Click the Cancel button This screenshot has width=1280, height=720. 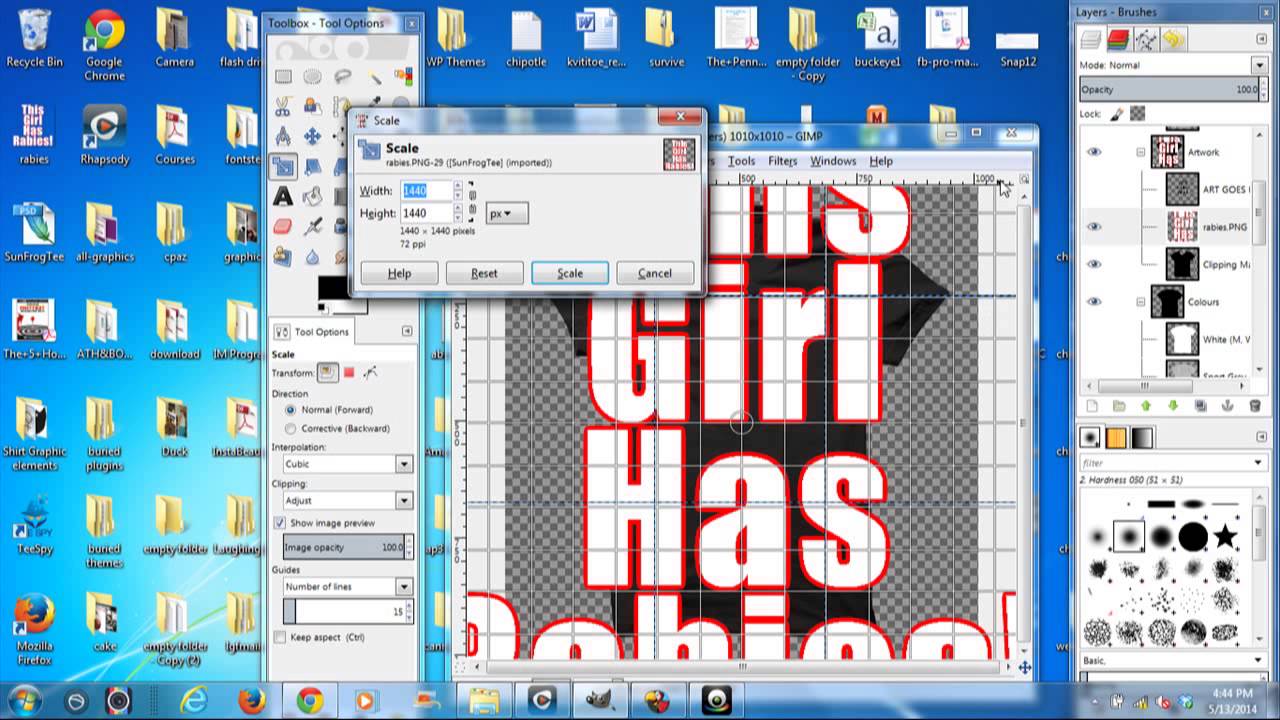click(655, 273)
